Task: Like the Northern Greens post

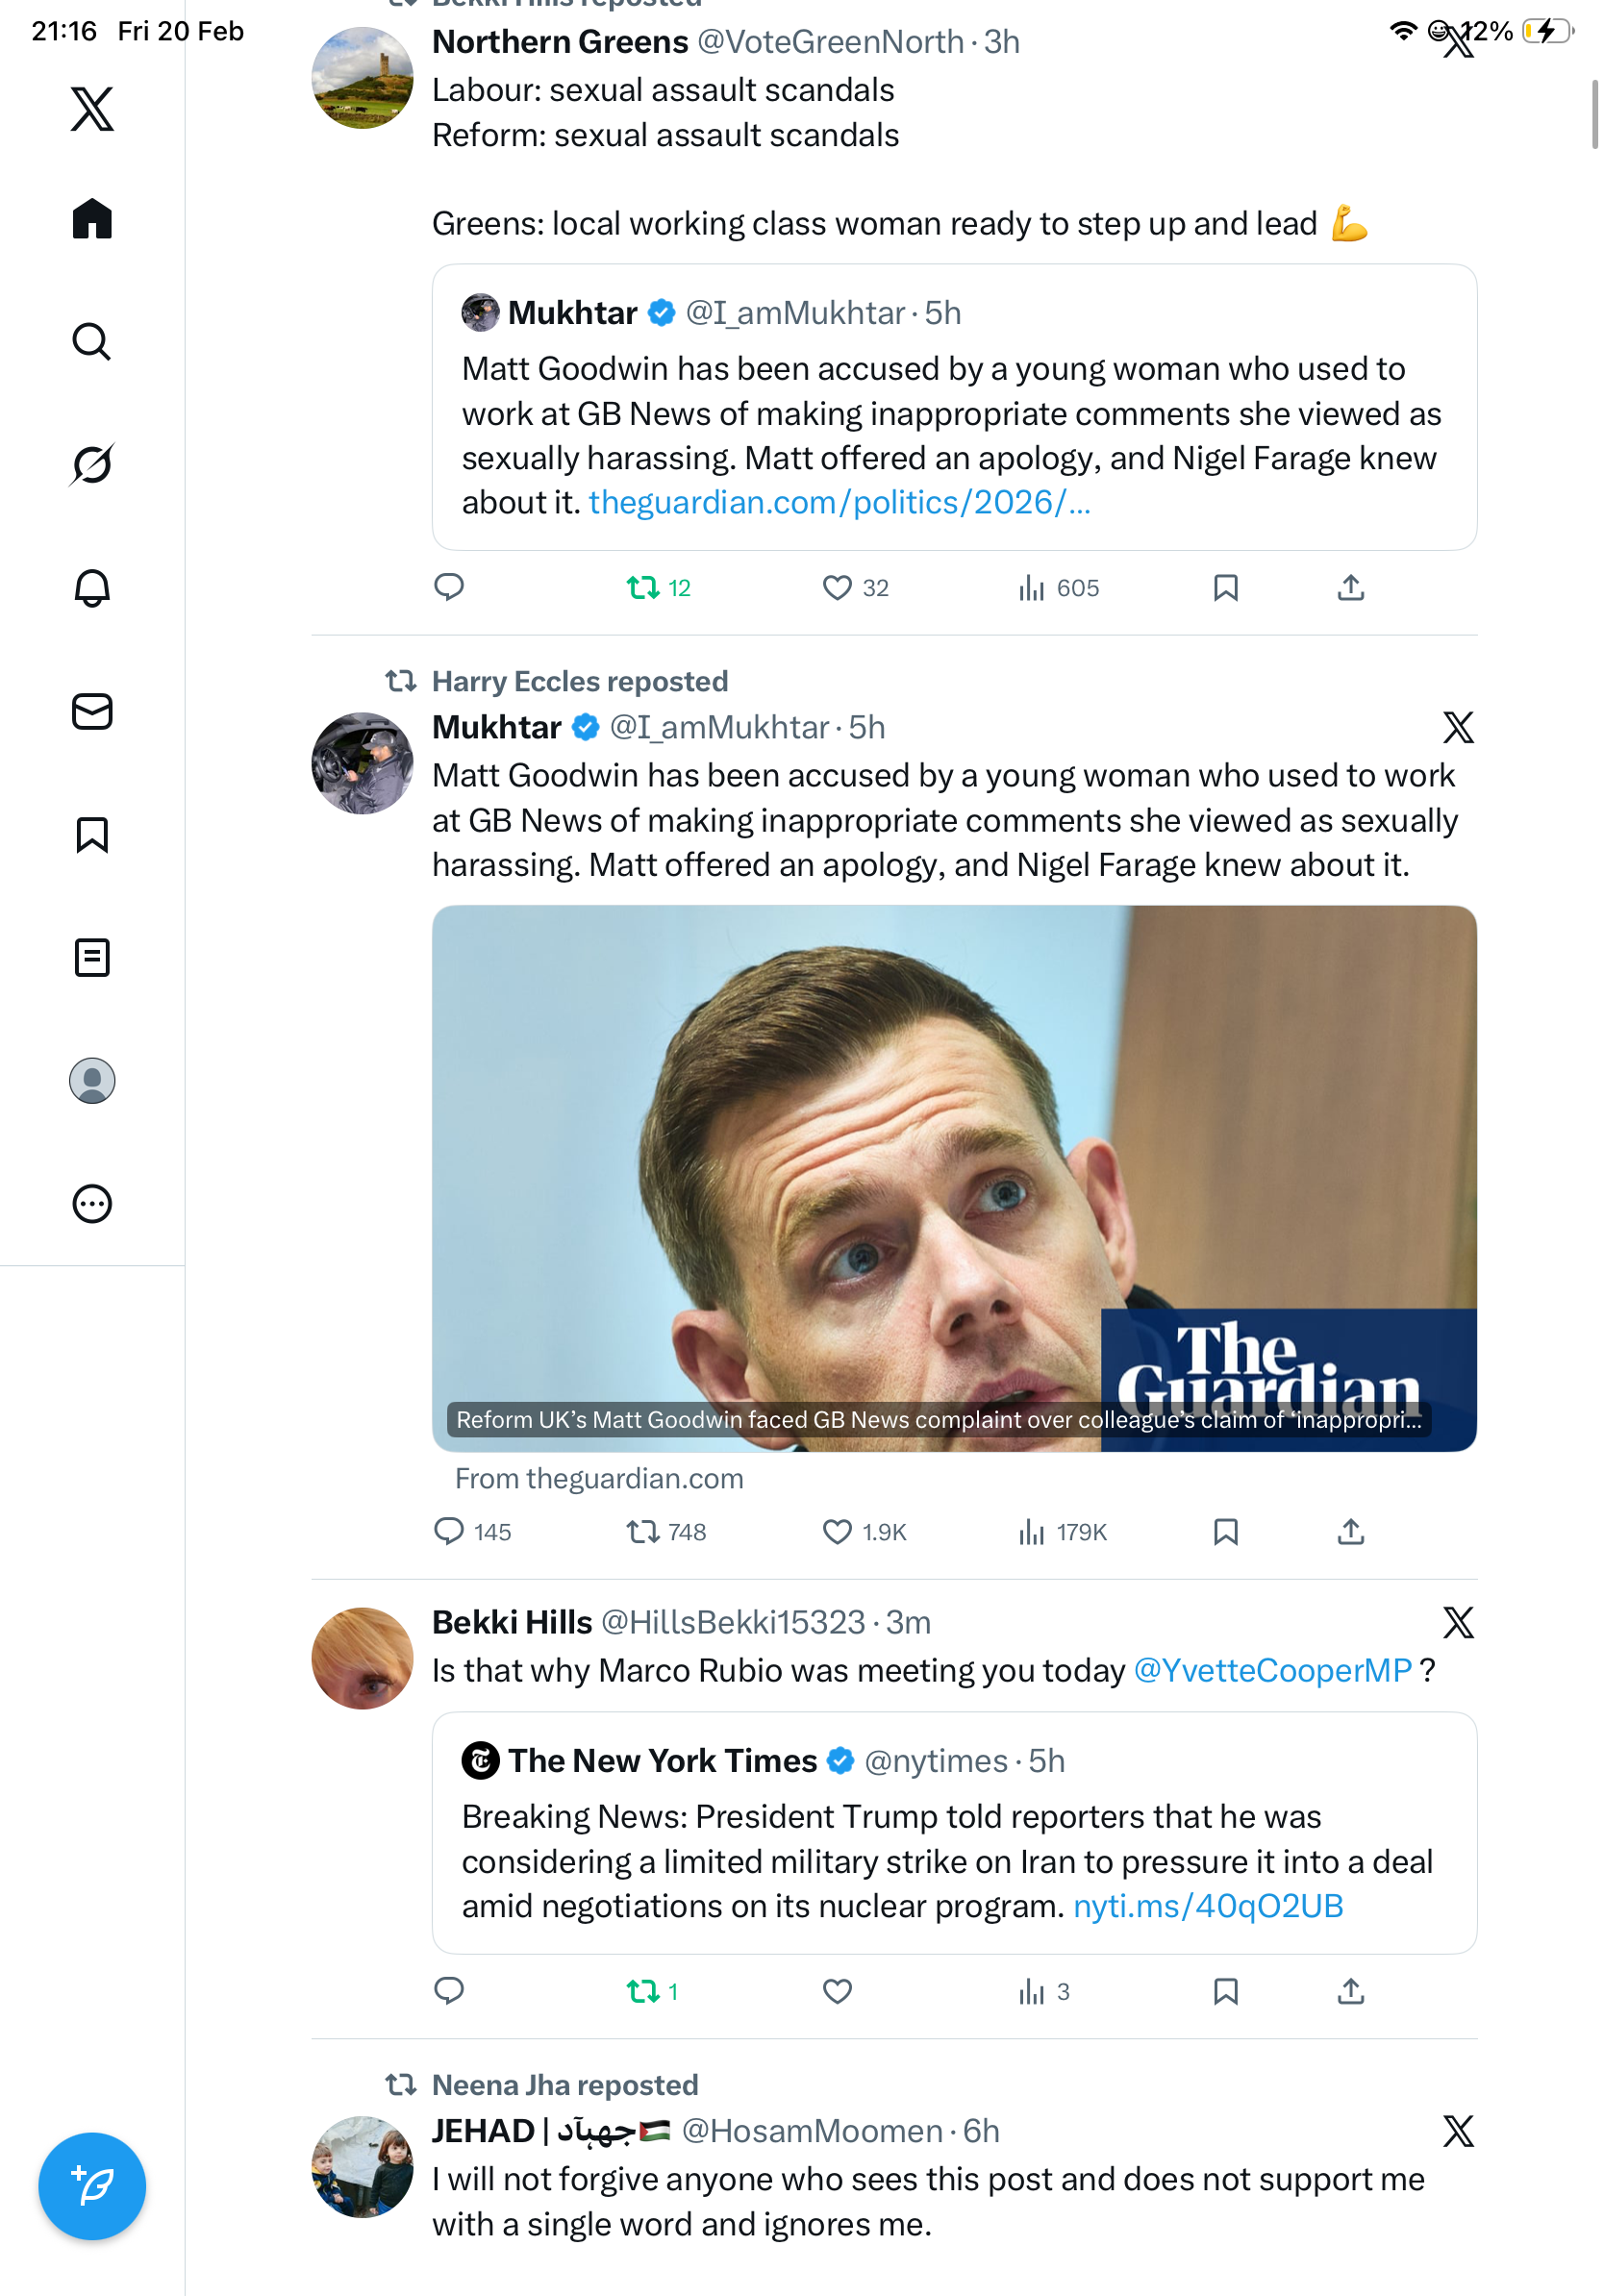Action: click(x=836, y=588)
